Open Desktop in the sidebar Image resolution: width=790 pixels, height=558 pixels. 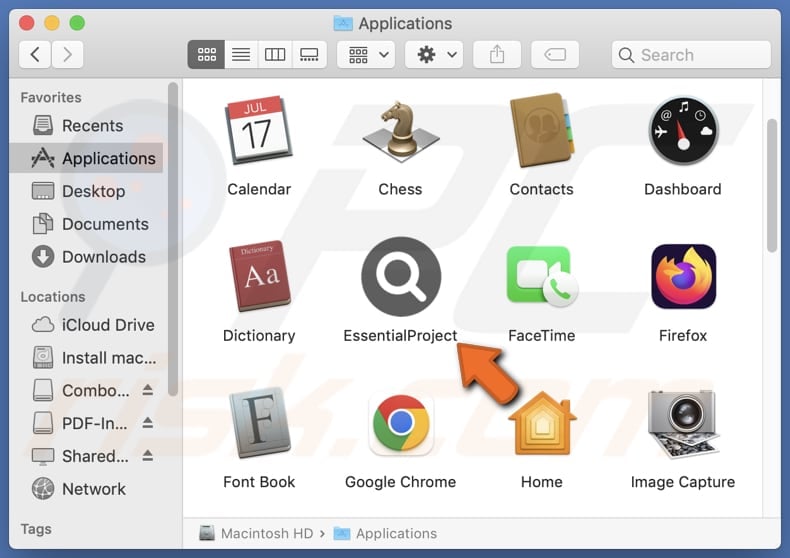coord(86,191)
